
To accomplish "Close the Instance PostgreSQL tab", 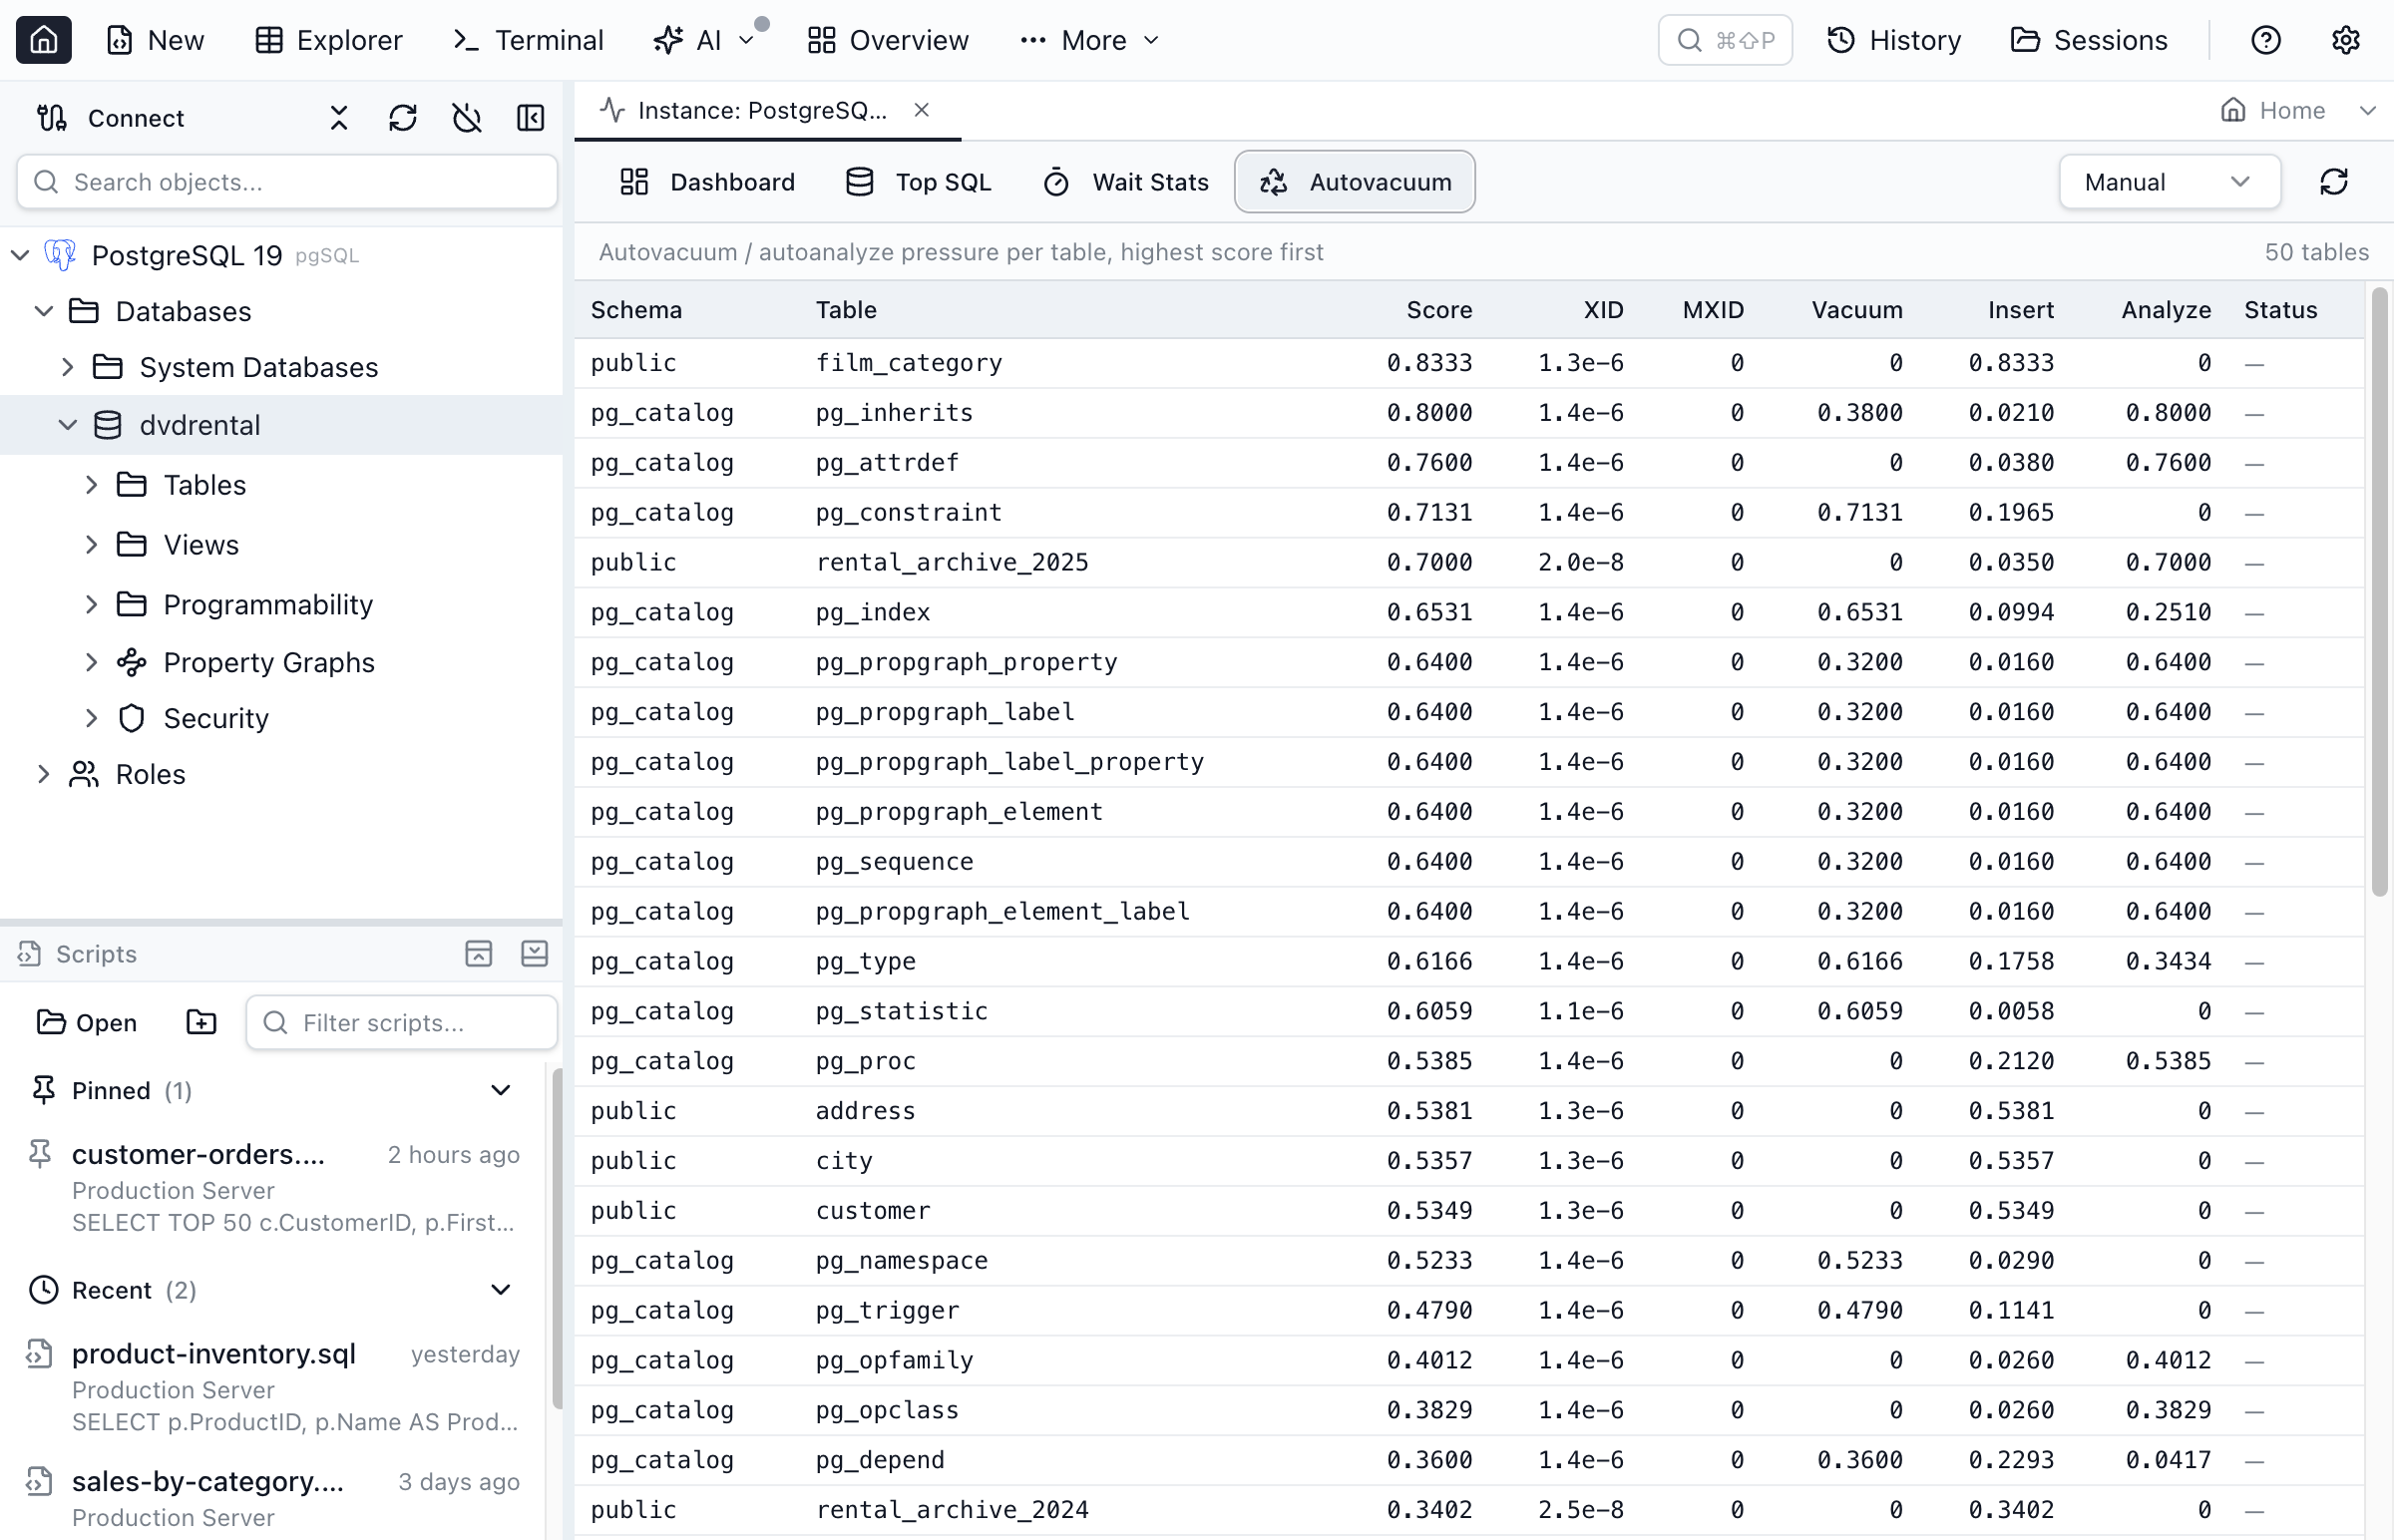I will [922, 110].
